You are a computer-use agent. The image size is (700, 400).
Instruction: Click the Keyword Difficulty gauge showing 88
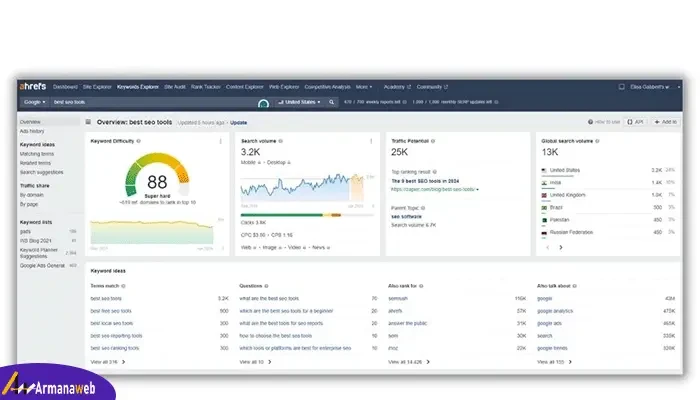[157, 176]
